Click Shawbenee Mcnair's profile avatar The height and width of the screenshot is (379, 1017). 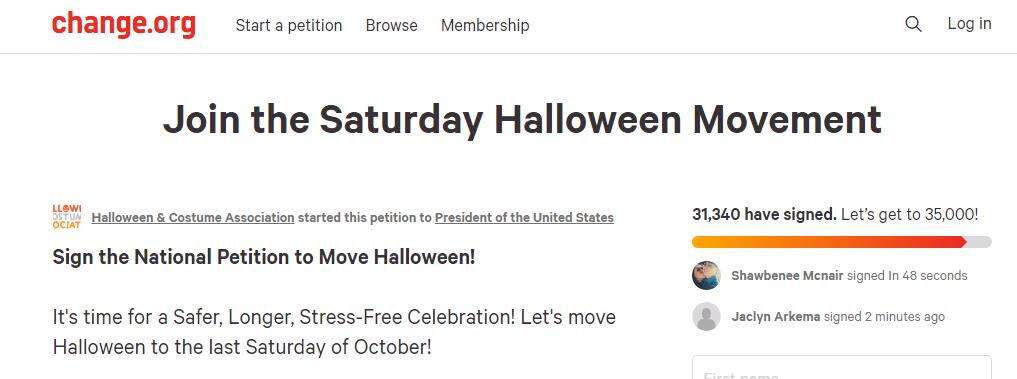pos(706,275)
